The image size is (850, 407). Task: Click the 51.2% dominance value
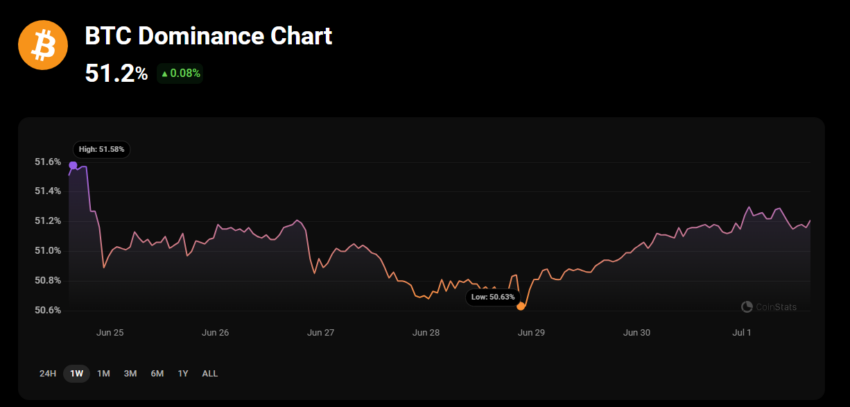pyautogui.click(x=117, y=74)
